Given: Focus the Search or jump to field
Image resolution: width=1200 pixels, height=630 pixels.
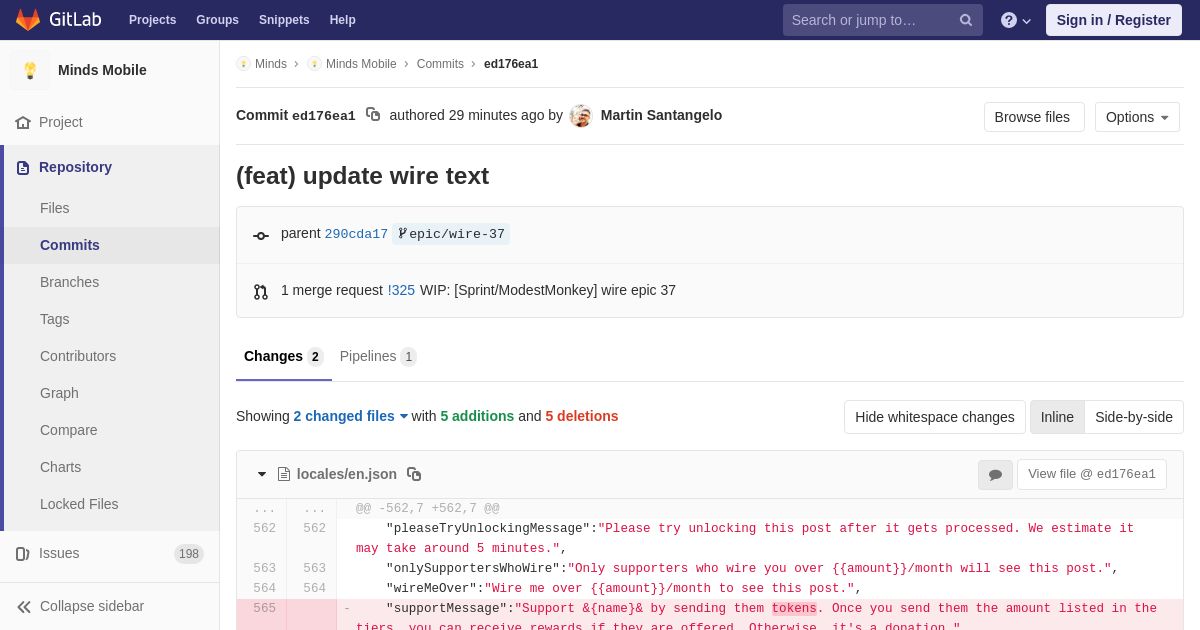Looking at the screenshot, I should pos(883,20).
